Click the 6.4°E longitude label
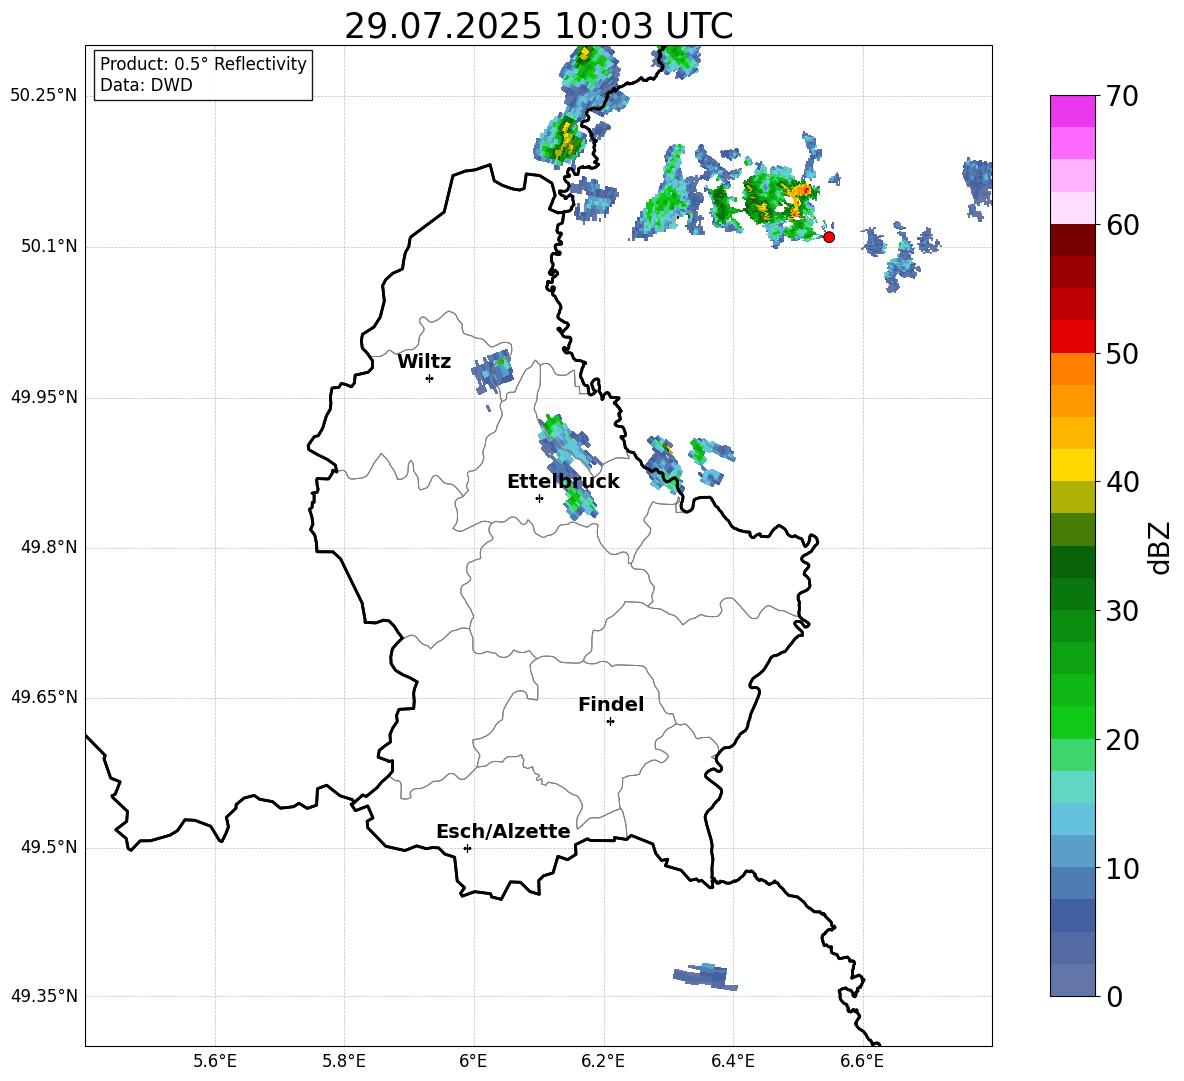1184x1081 pixels. (x=732, y=1061)
